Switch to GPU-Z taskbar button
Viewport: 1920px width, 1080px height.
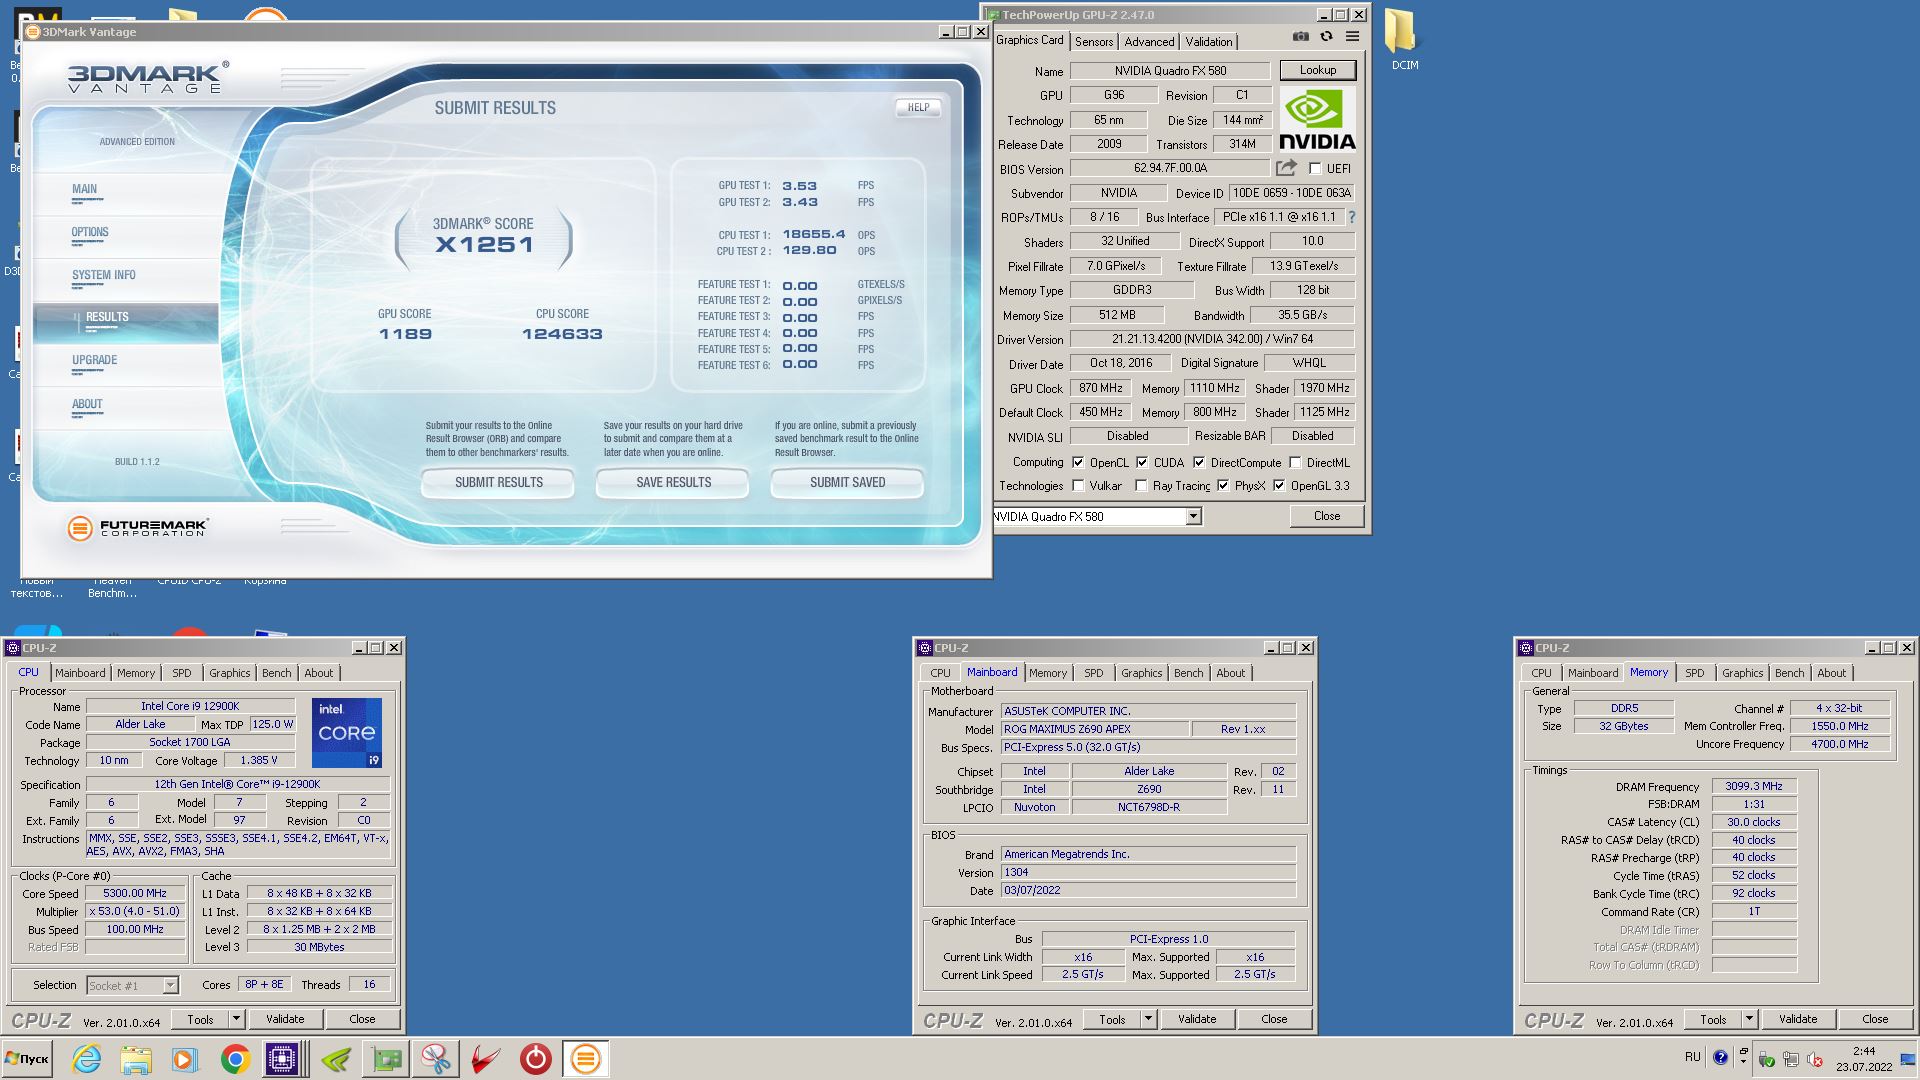coord(386,1059)
